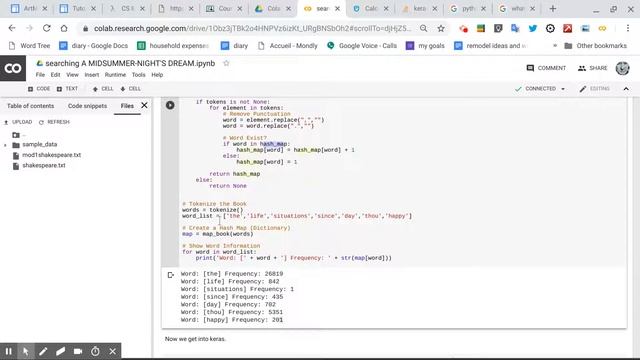The width and height of the screenshot is (640, 360).
Task: Select the recorder cursor tool
Action: click(26, 351)
